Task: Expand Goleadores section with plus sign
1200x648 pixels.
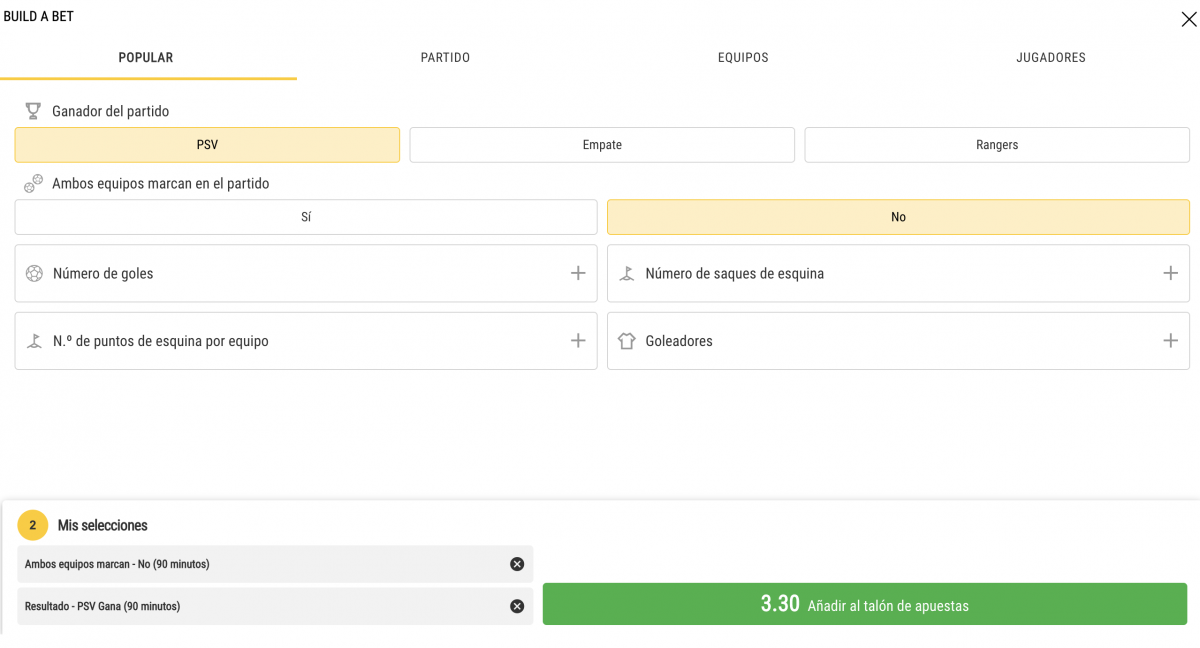Action: tap(1170, 341)
